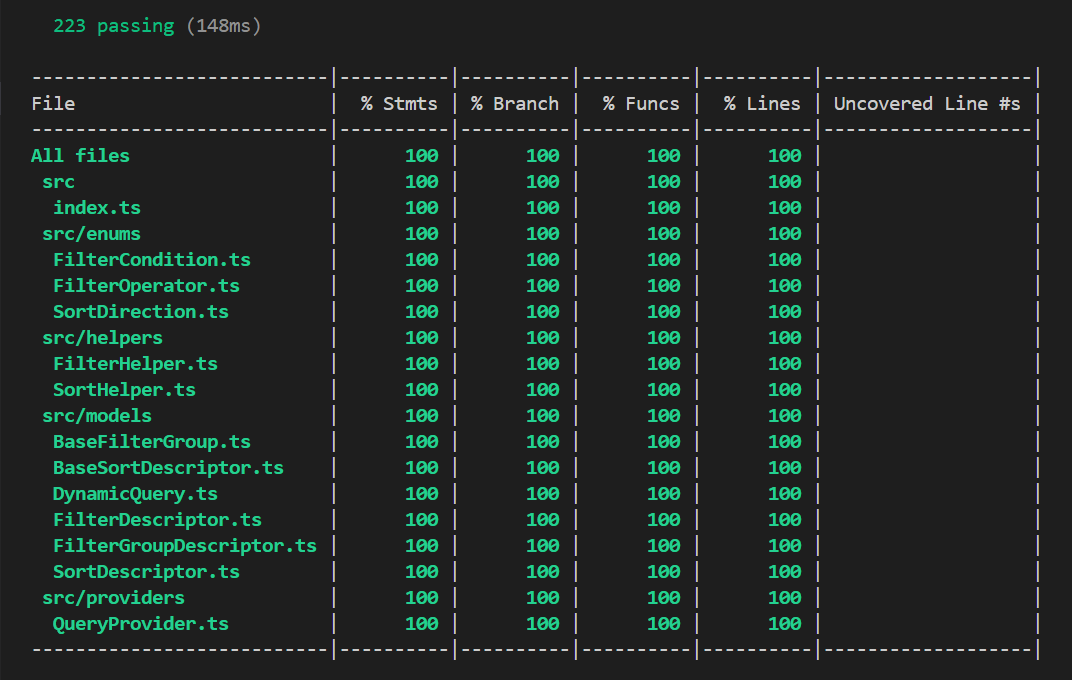
Task: Select the "index.ts" file name
Action: coord(97,208)
